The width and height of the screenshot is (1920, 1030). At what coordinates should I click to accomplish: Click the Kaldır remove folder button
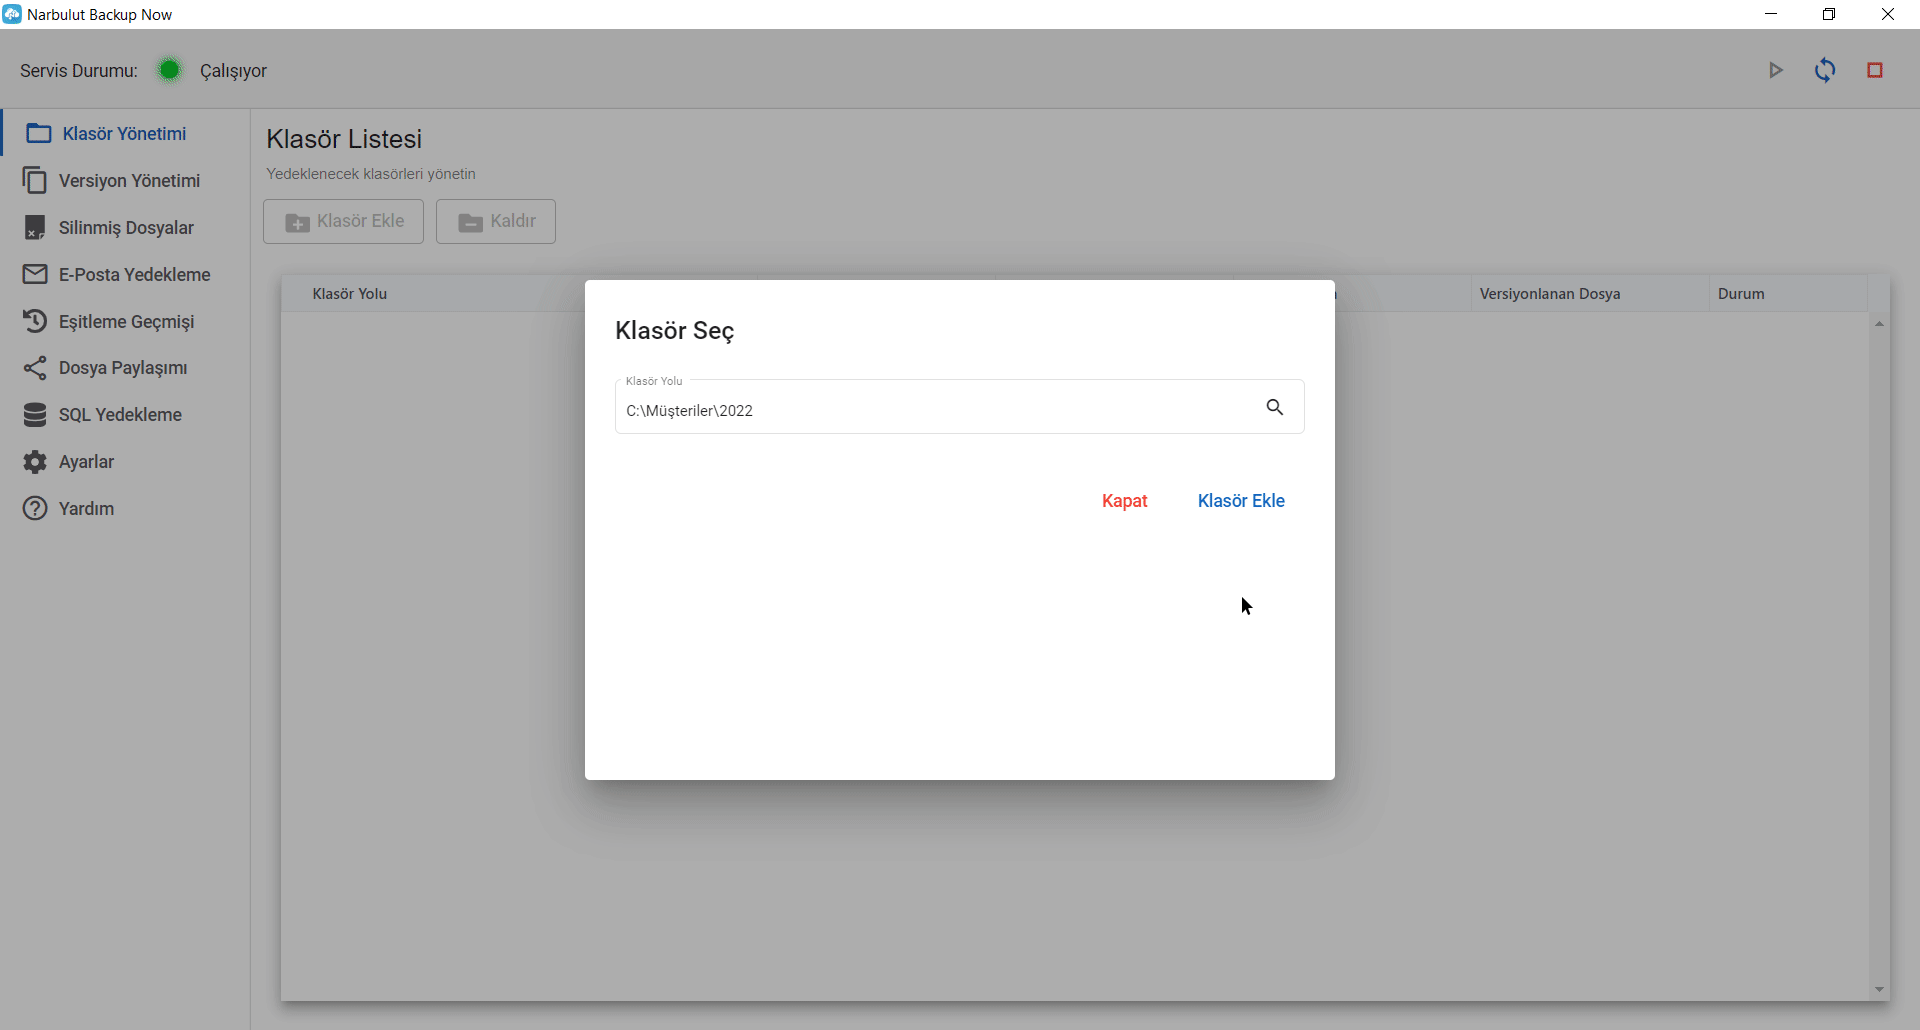(496, 221)
